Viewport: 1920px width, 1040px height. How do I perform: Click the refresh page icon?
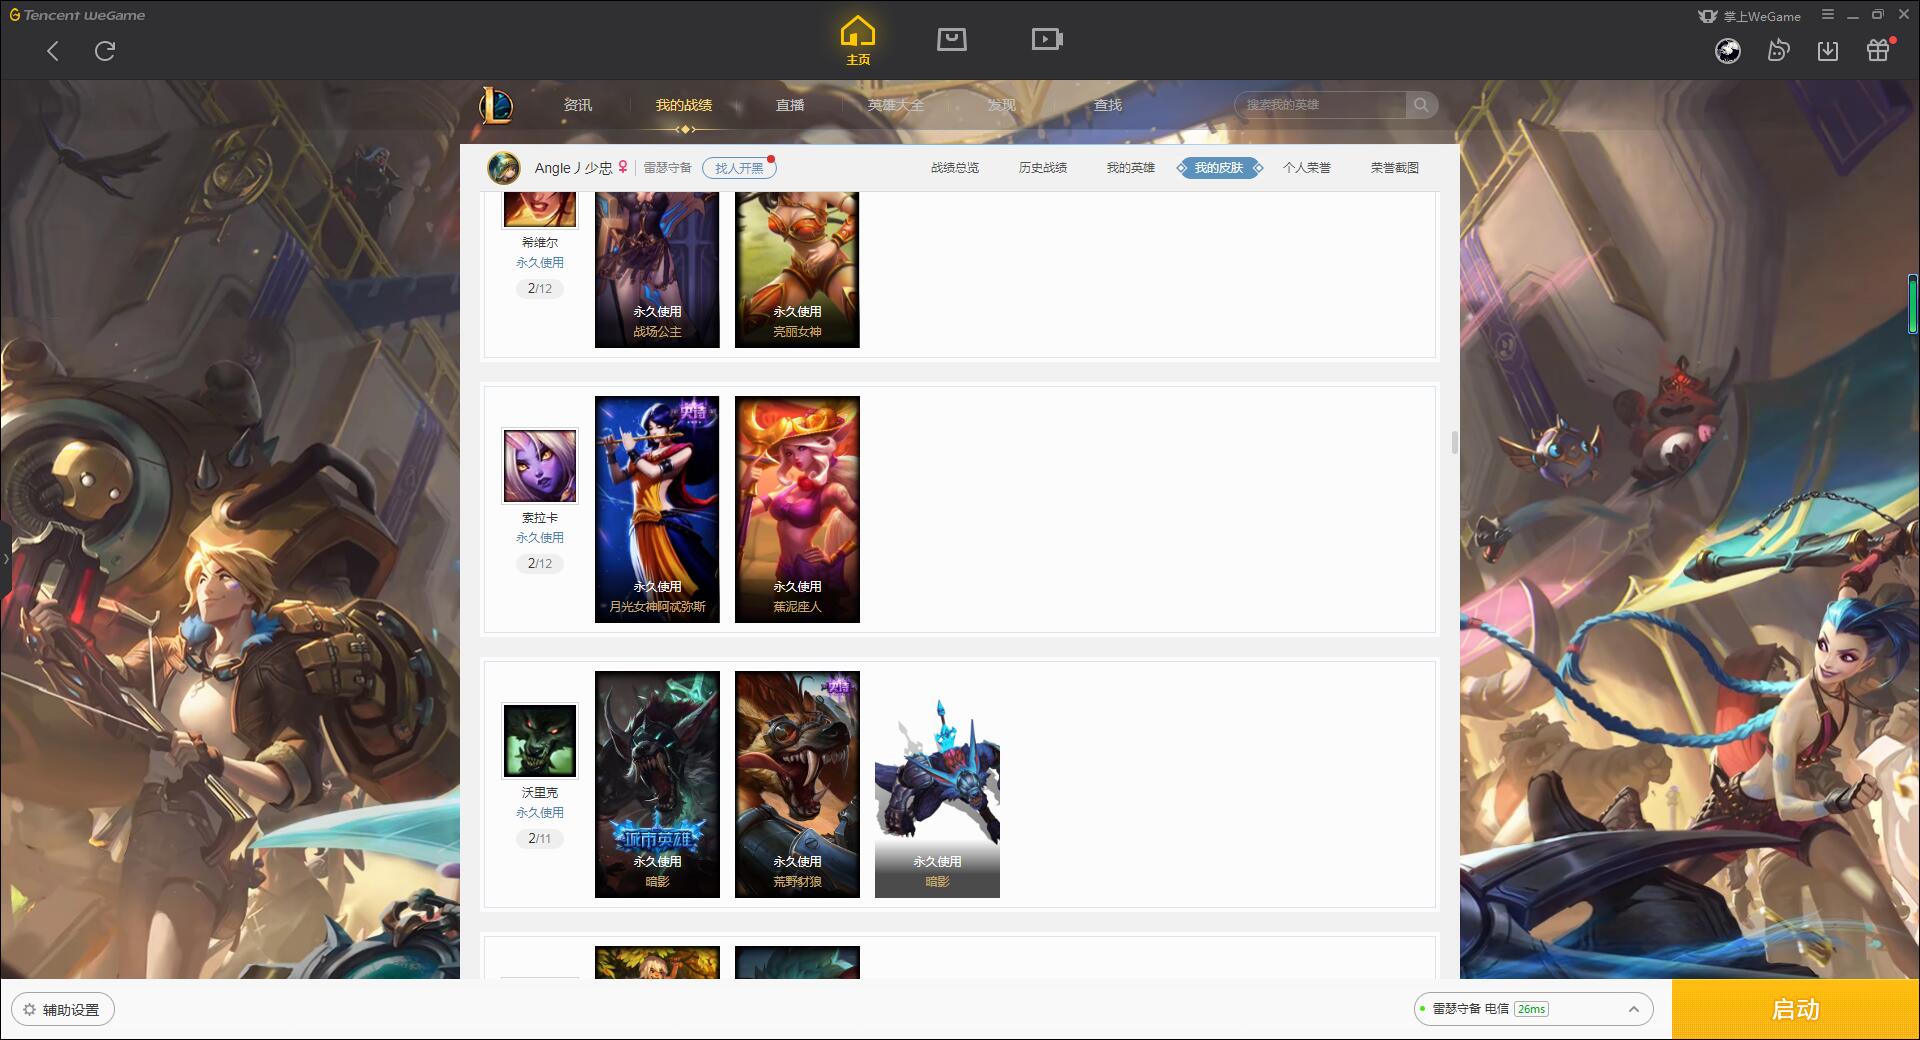click(x=105, y=51)
